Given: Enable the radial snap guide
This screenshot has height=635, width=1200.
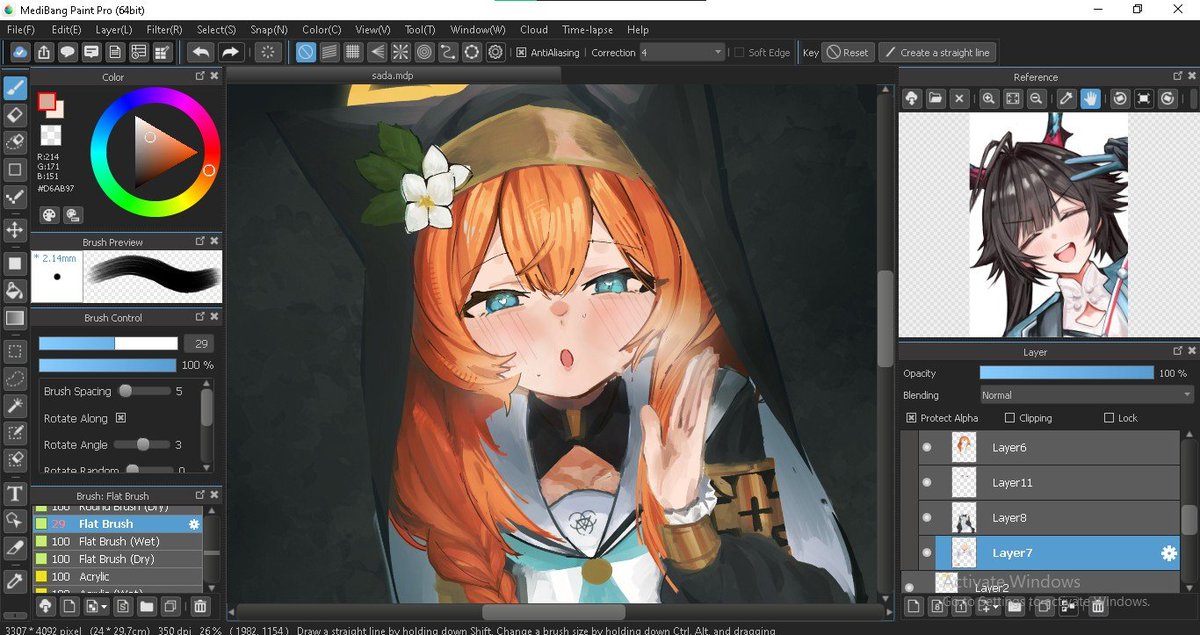Looking at the screenshot, I should coord(400,52).
